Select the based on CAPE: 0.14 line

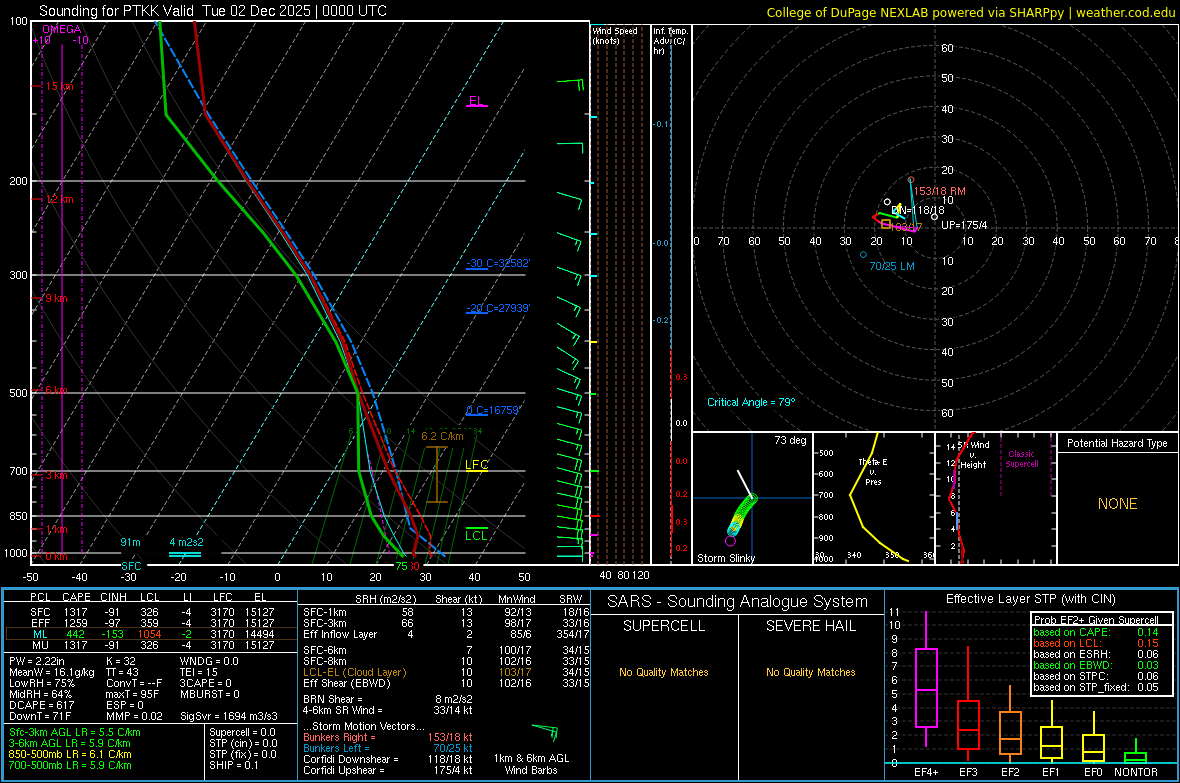(1096, 632)
